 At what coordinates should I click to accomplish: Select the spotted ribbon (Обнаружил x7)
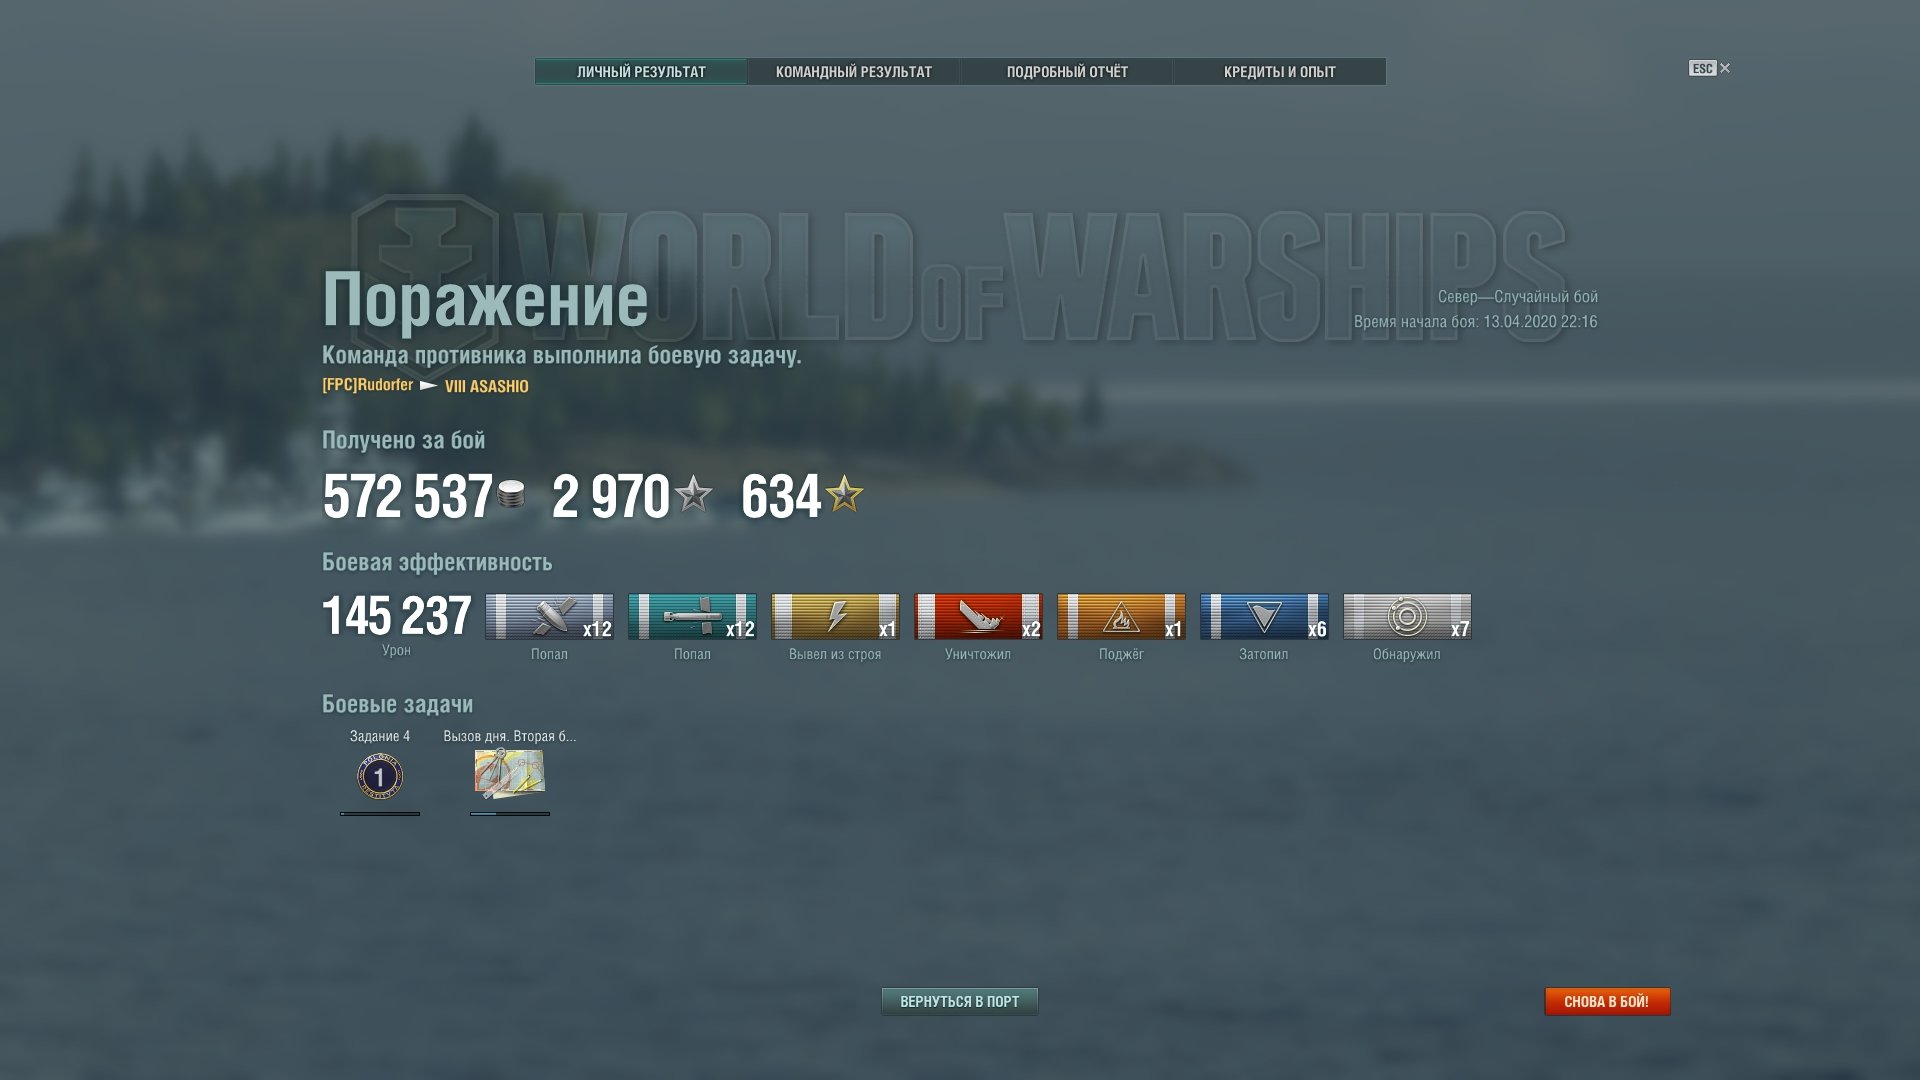point(1407,616)
